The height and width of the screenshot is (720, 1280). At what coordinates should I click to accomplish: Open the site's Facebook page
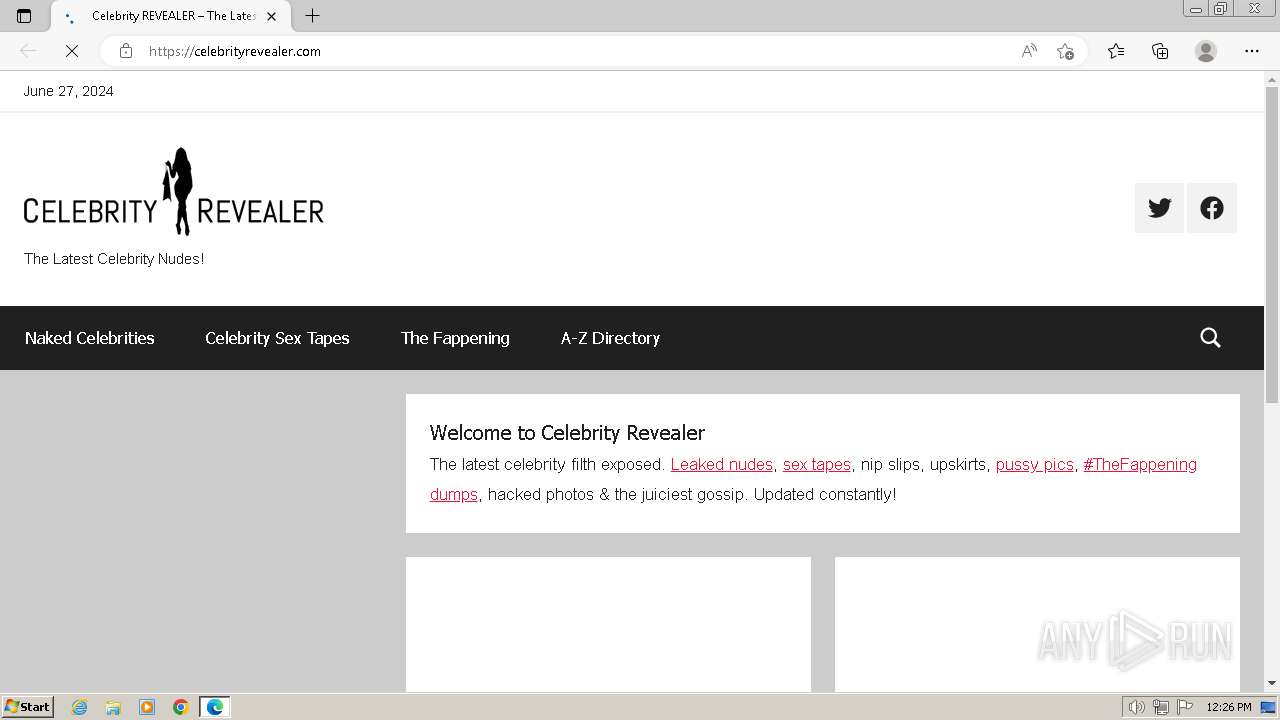1212,208
